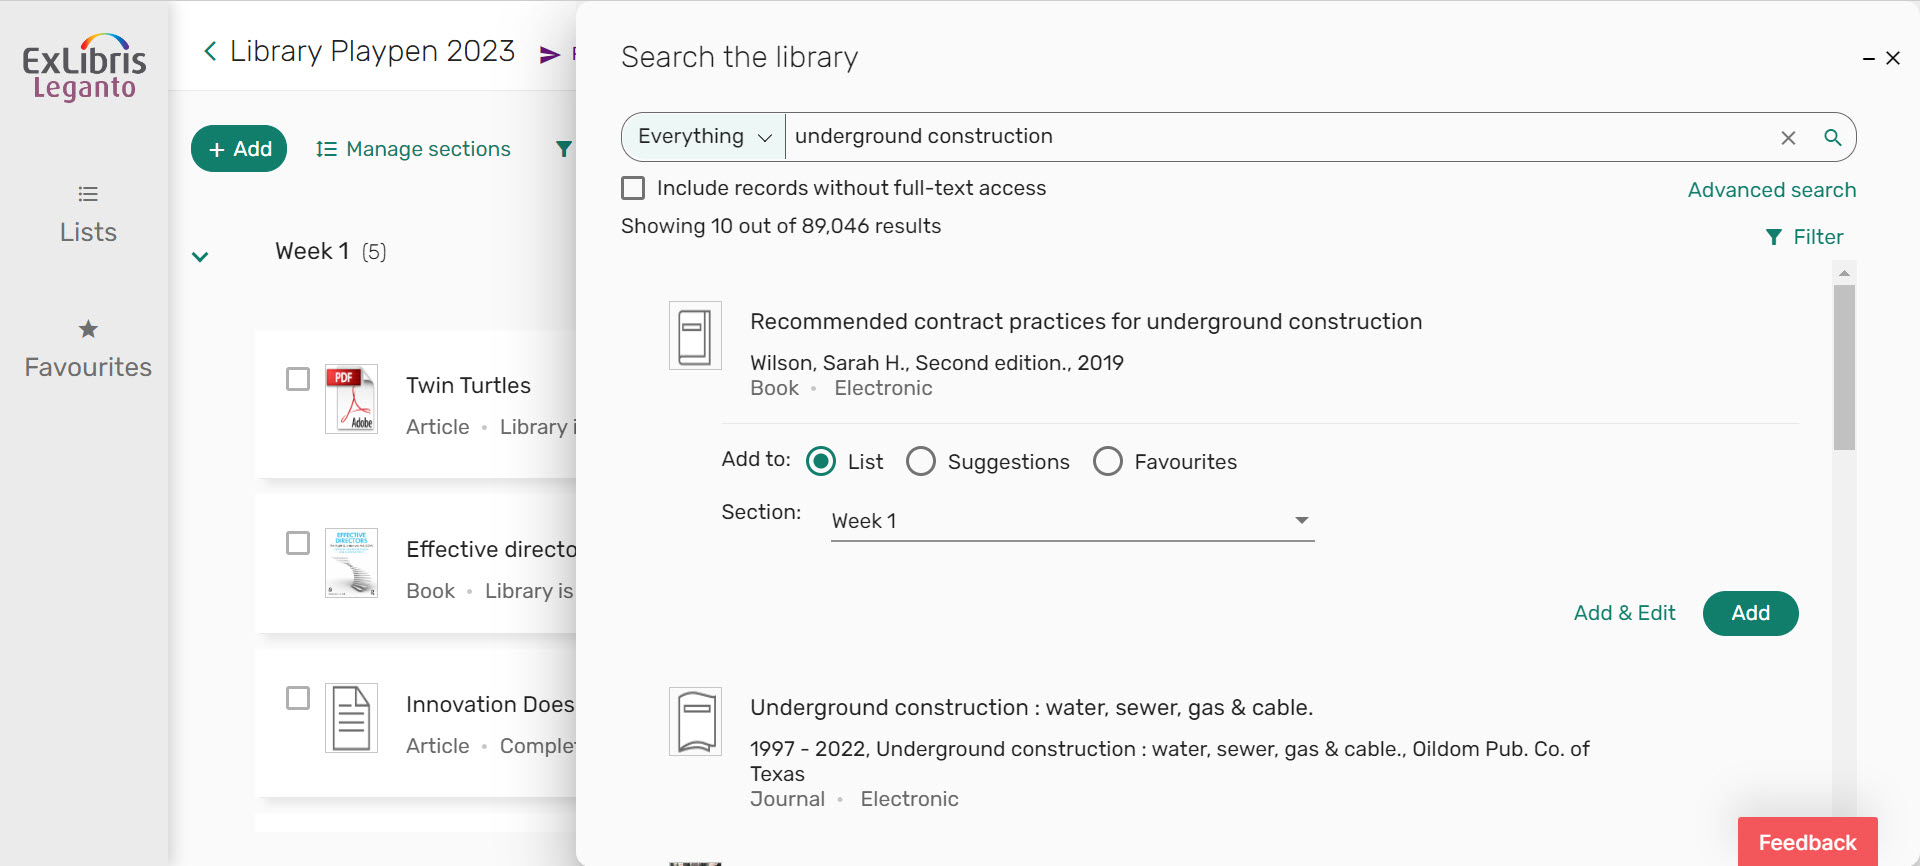Click the magnifier search icon in search bar

pos(1832,138)
